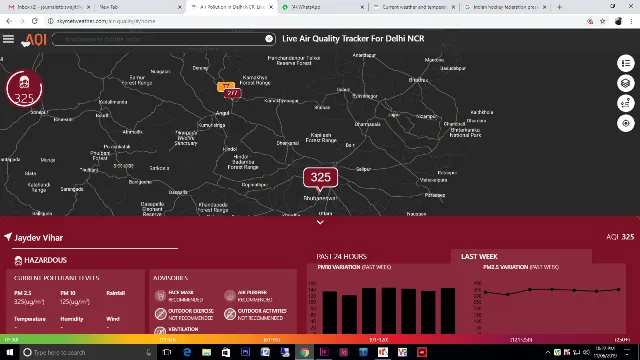Image resolution: width=640 pixels, height=360 pixels.
Task: Click the circular 325 AQI badge
Action: pyautogui.click(x=24, y=89)
